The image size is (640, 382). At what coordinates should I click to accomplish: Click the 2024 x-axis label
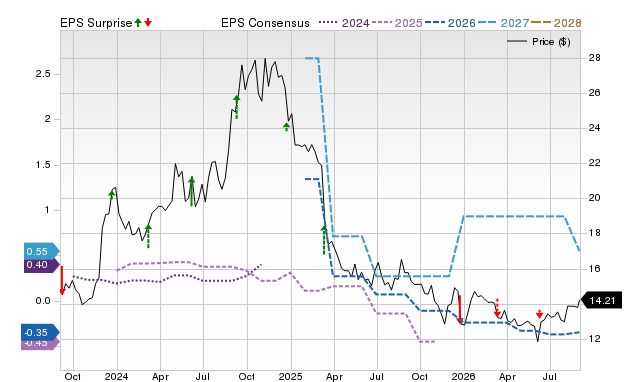(116, 376)
